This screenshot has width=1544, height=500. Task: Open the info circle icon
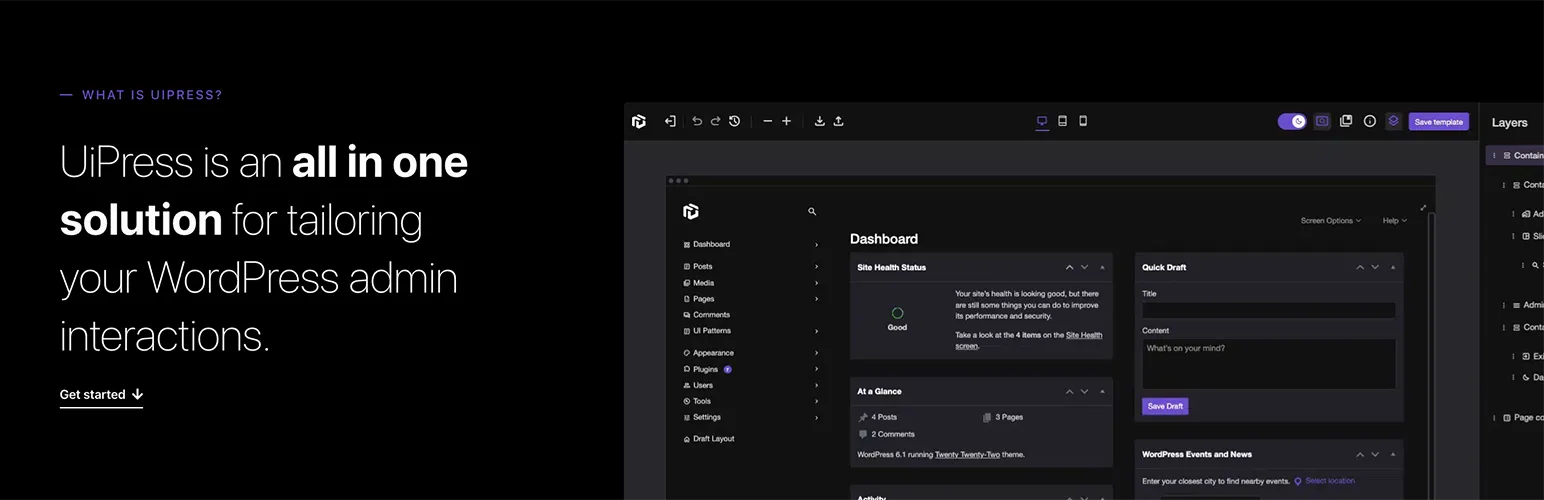[1370, 121]
